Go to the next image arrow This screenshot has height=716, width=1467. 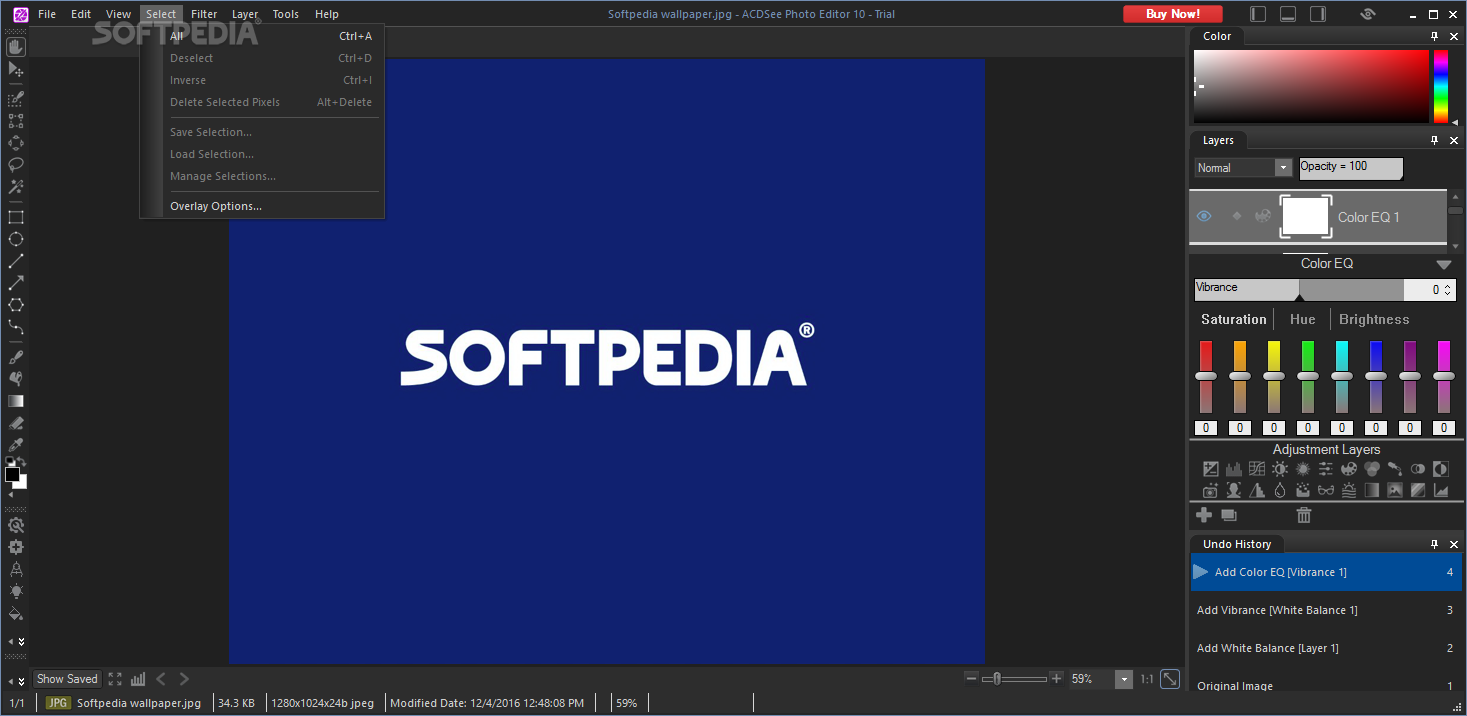[x=184, y=679]
